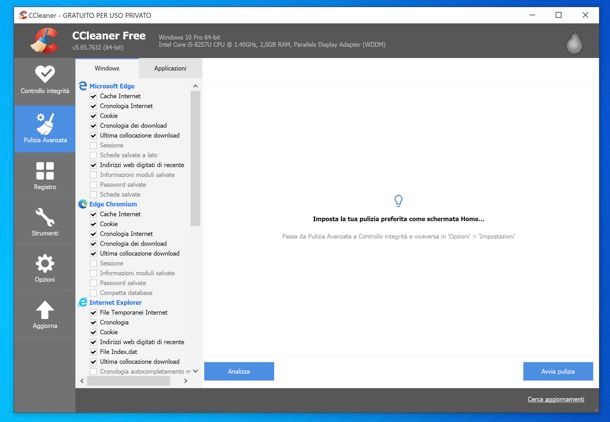This screenshot has height=422, width=610.
Task: Uncheck Edge Chromium Cookie
Action: pyautogui.click(x=93, y=224)
